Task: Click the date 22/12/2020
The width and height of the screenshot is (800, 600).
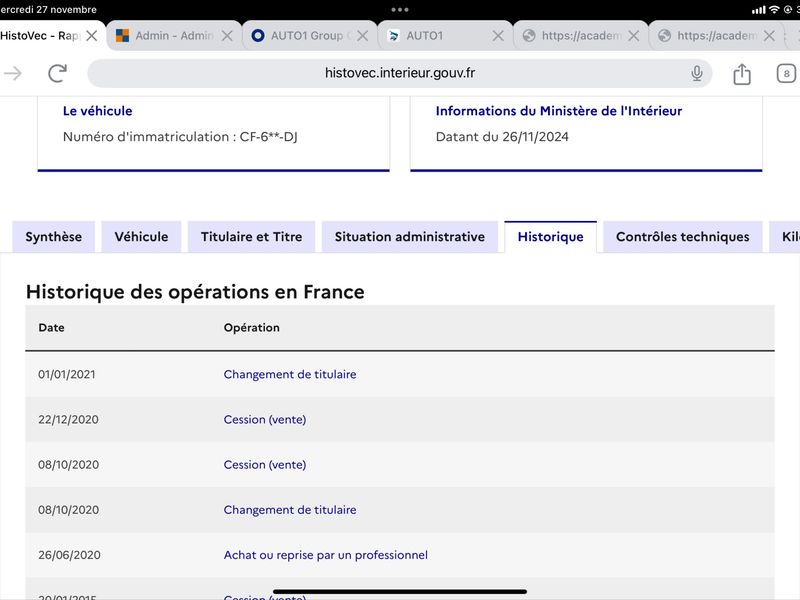Action: click(x=68, y=419)
